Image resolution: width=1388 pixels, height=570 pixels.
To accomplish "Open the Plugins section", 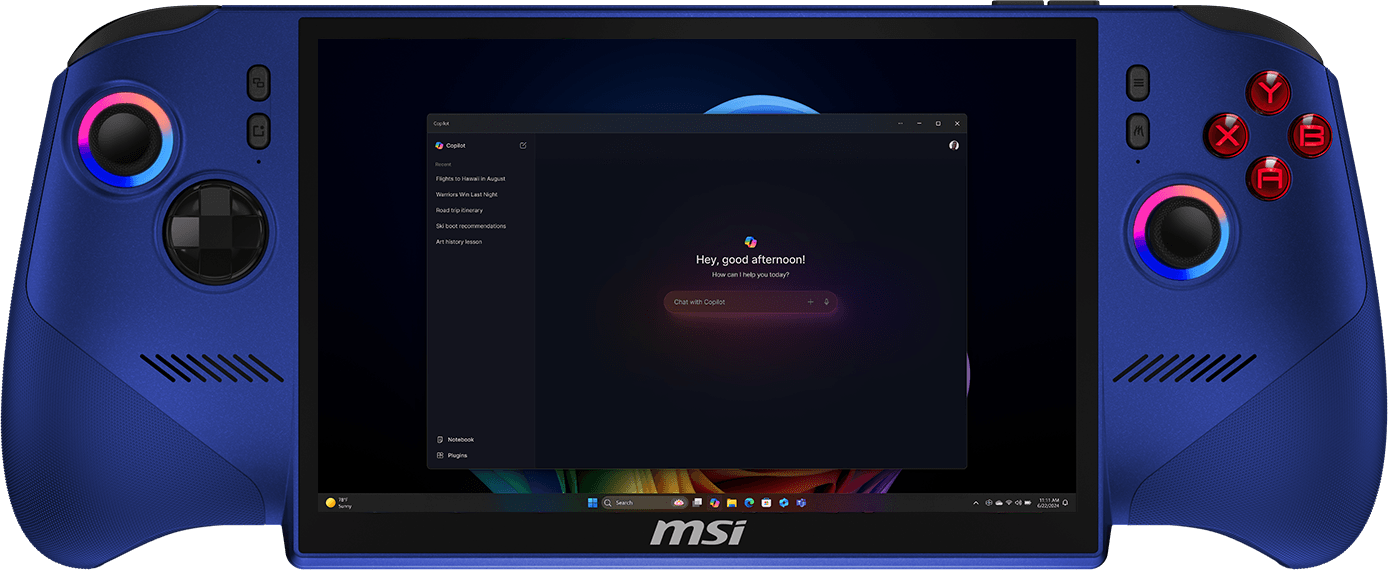I will 452,455.
